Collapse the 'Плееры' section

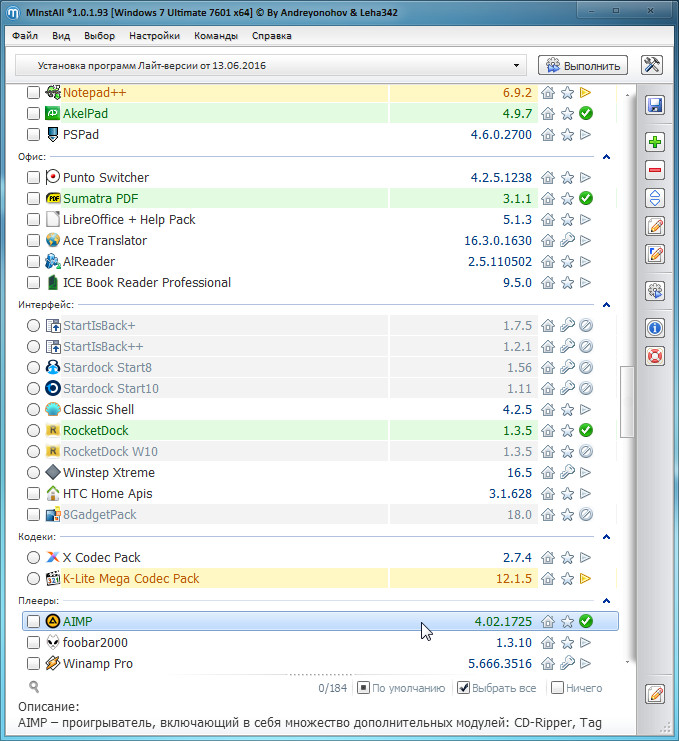[606, 601]
